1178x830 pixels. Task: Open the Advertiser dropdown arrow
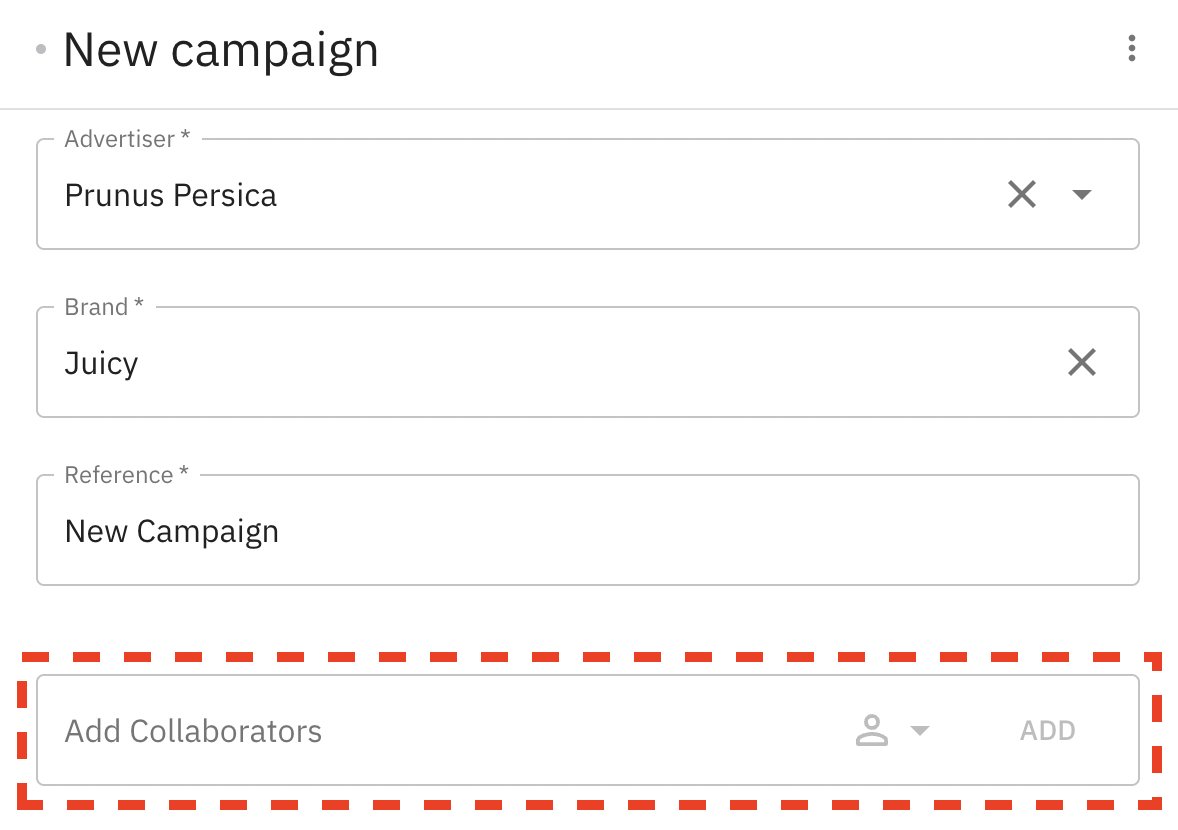[1082, 194]
